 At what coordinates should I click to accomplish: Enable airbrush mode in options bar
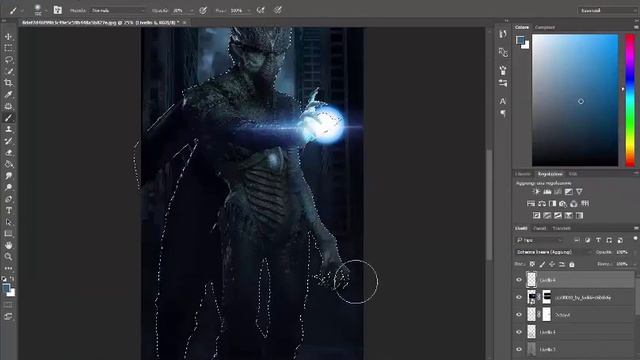coord(261,10)
